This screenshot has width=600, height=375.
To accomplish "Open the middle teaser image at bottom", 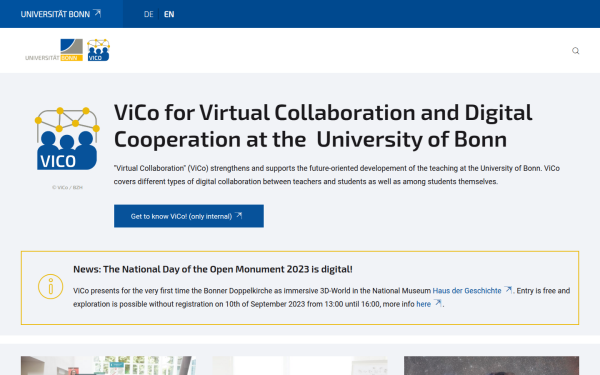I will click(300, 366).
